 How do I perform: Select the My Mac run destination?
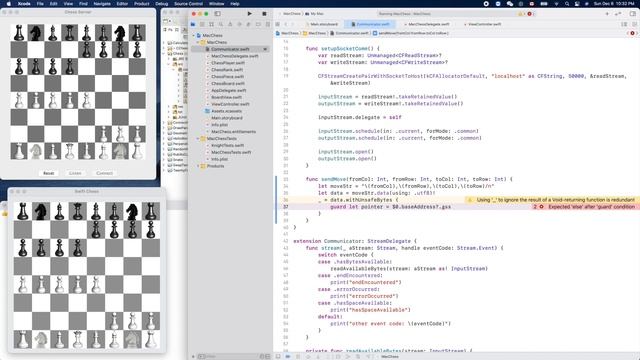(x=315, y=14)
